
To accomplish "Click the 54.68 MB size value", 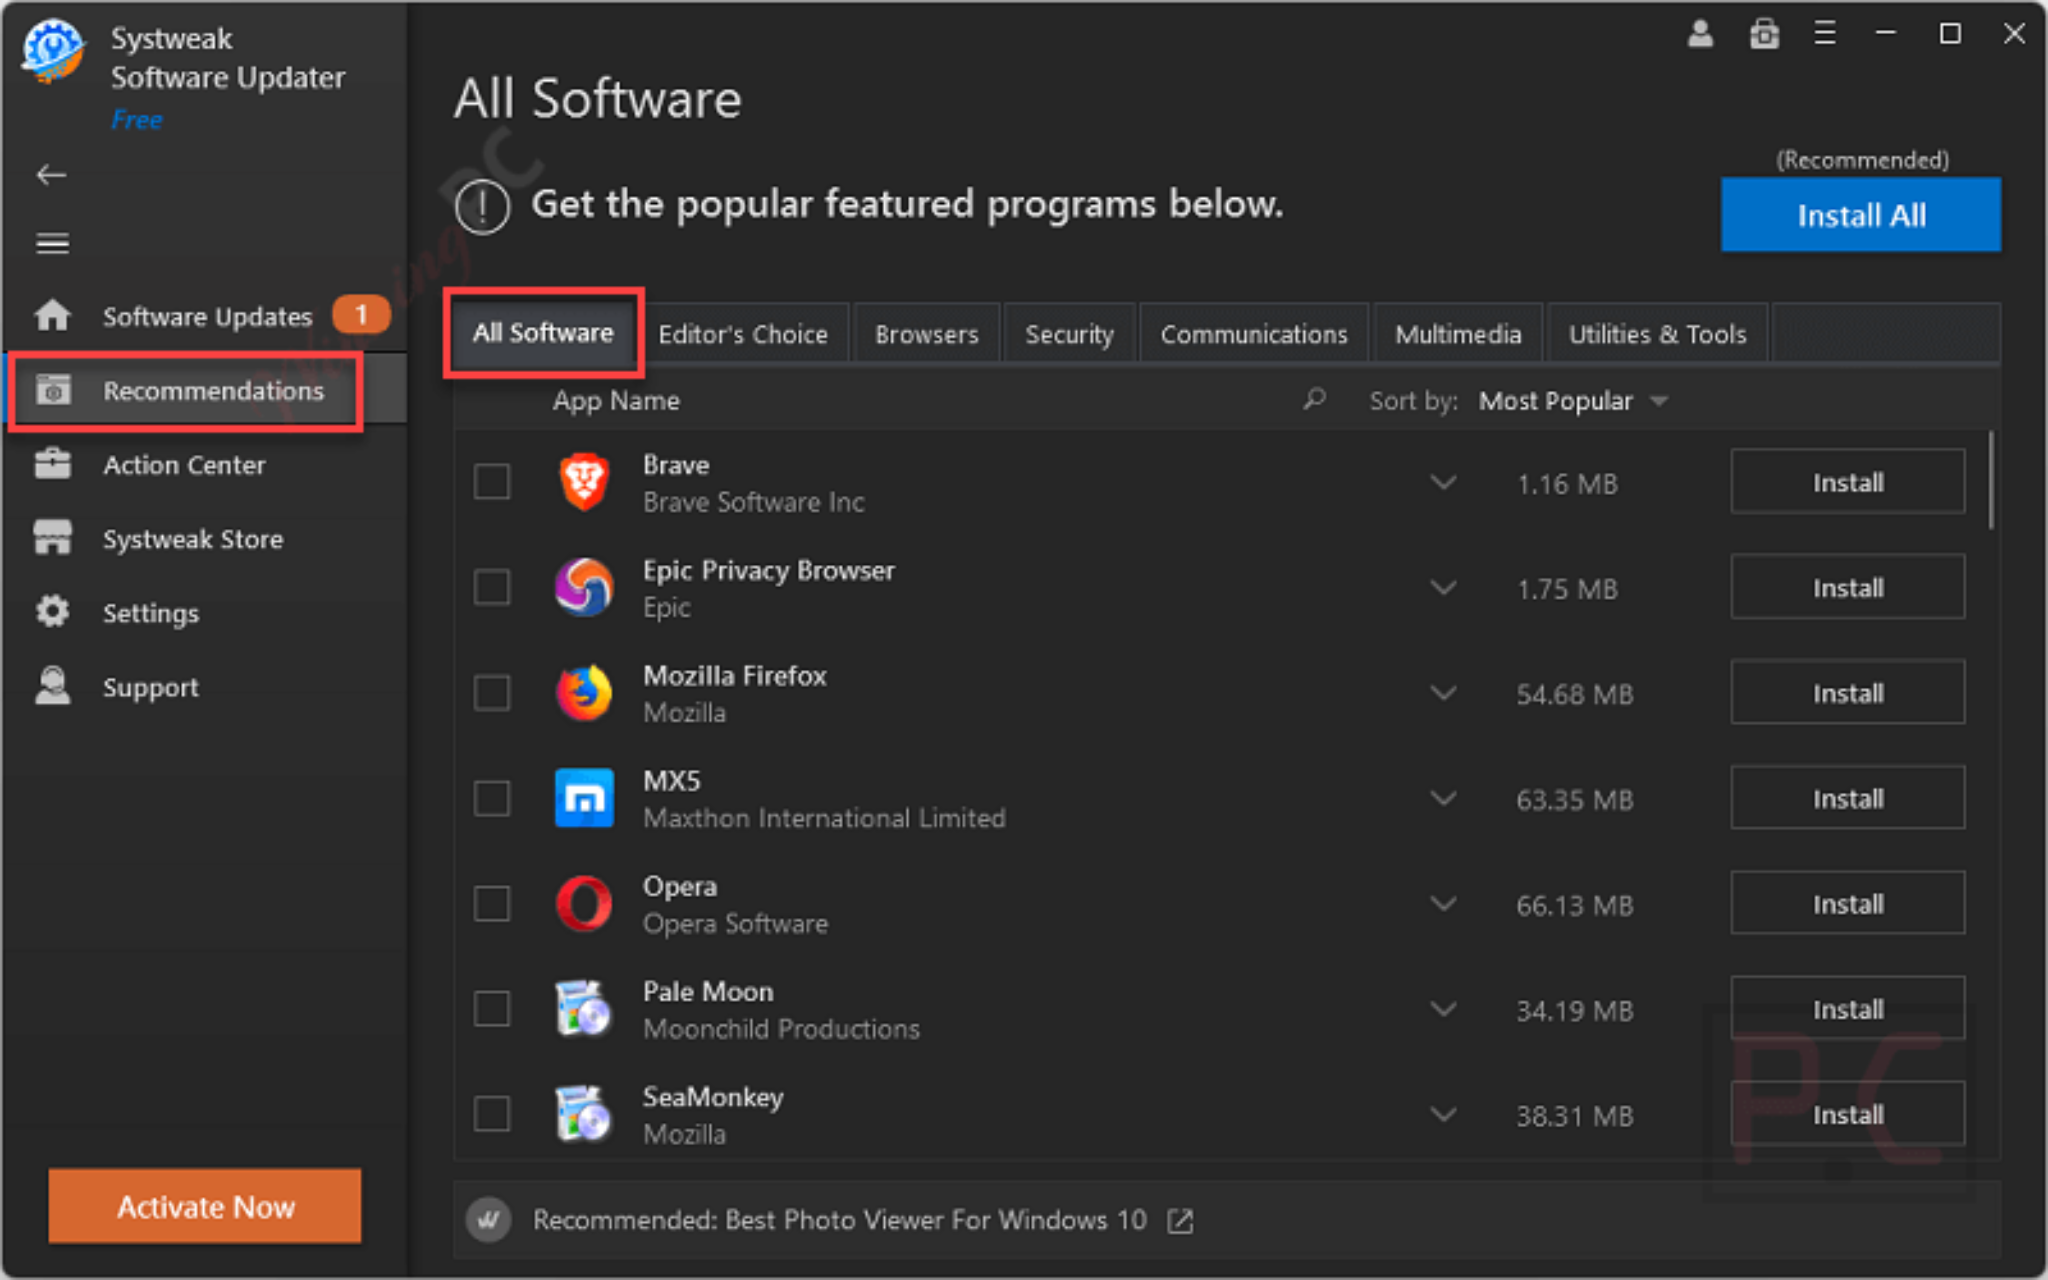I will pyautogui.click(x=1574, y=694).
